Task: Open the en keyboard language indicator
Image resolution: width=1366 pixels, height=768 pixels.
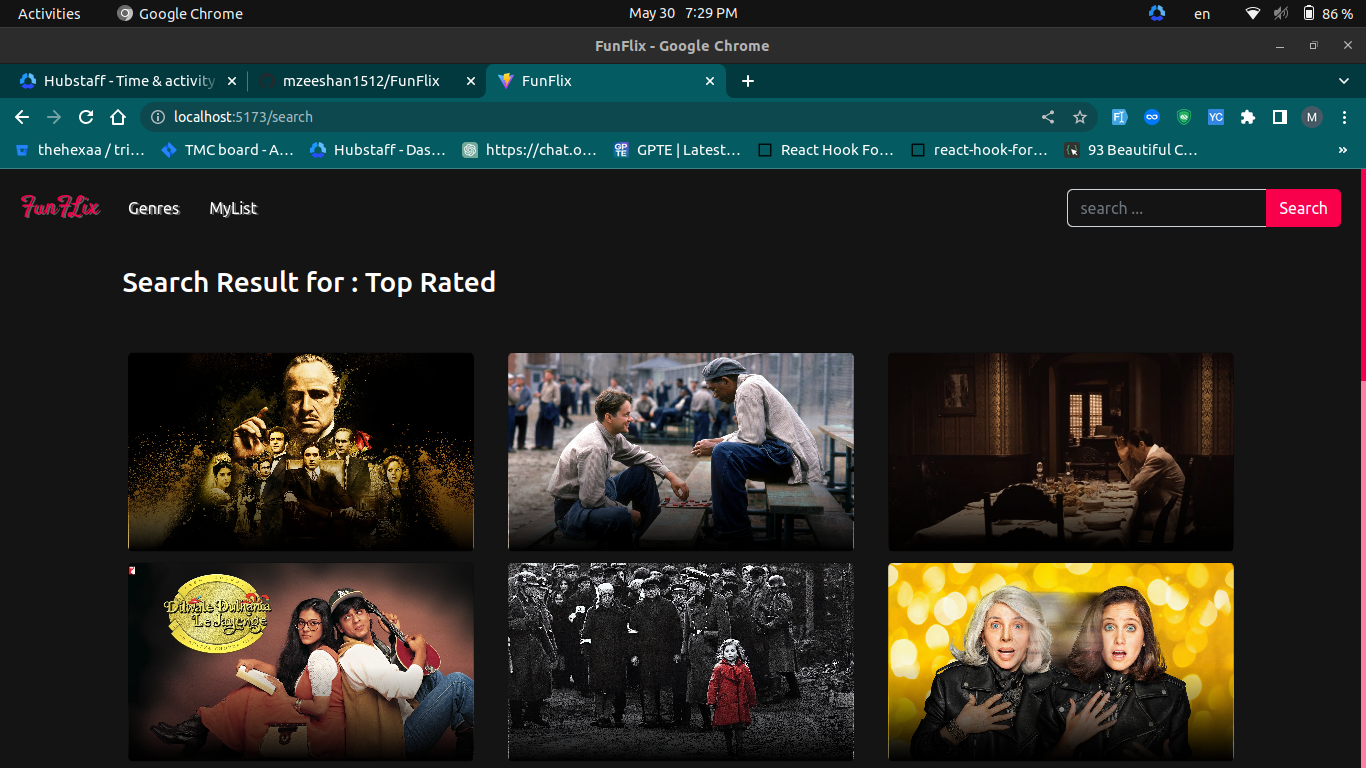Action: [1202, 13]
